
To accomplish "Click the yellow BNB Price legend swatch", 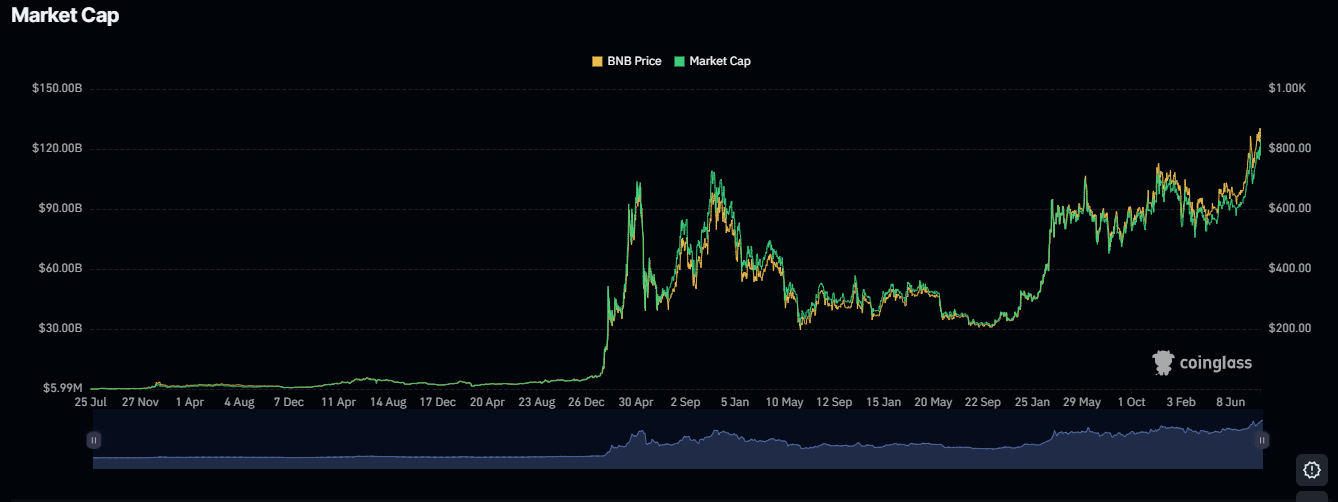I will click(598, 61).
